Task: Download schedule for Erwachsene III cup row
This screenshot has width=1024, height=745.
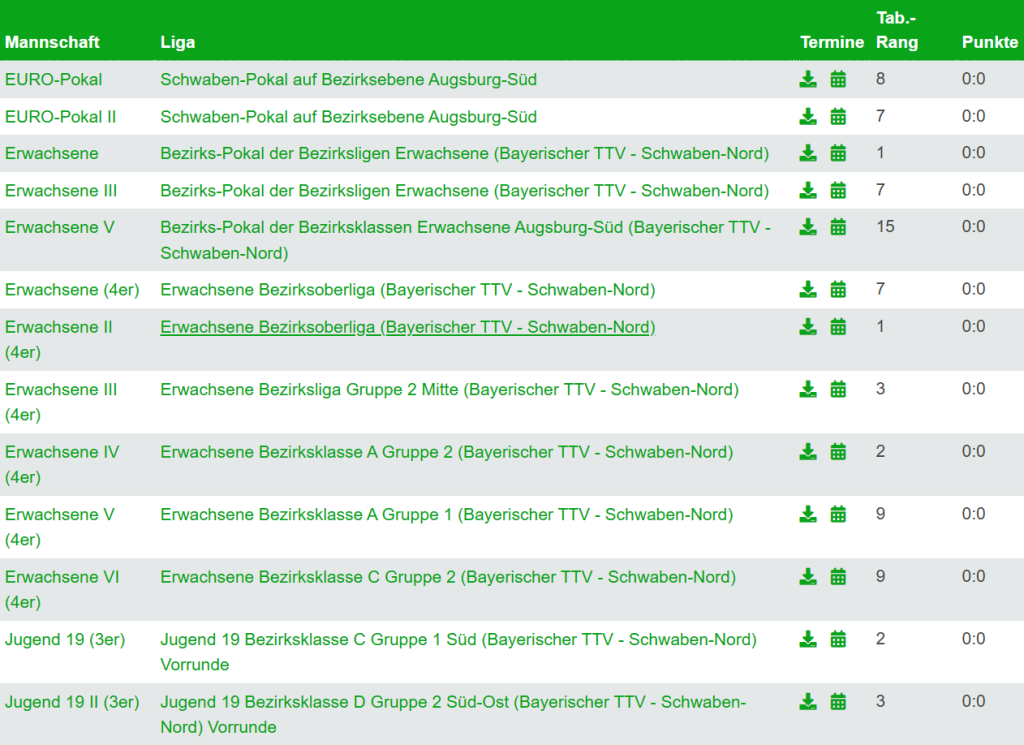Action: point(808,191)
